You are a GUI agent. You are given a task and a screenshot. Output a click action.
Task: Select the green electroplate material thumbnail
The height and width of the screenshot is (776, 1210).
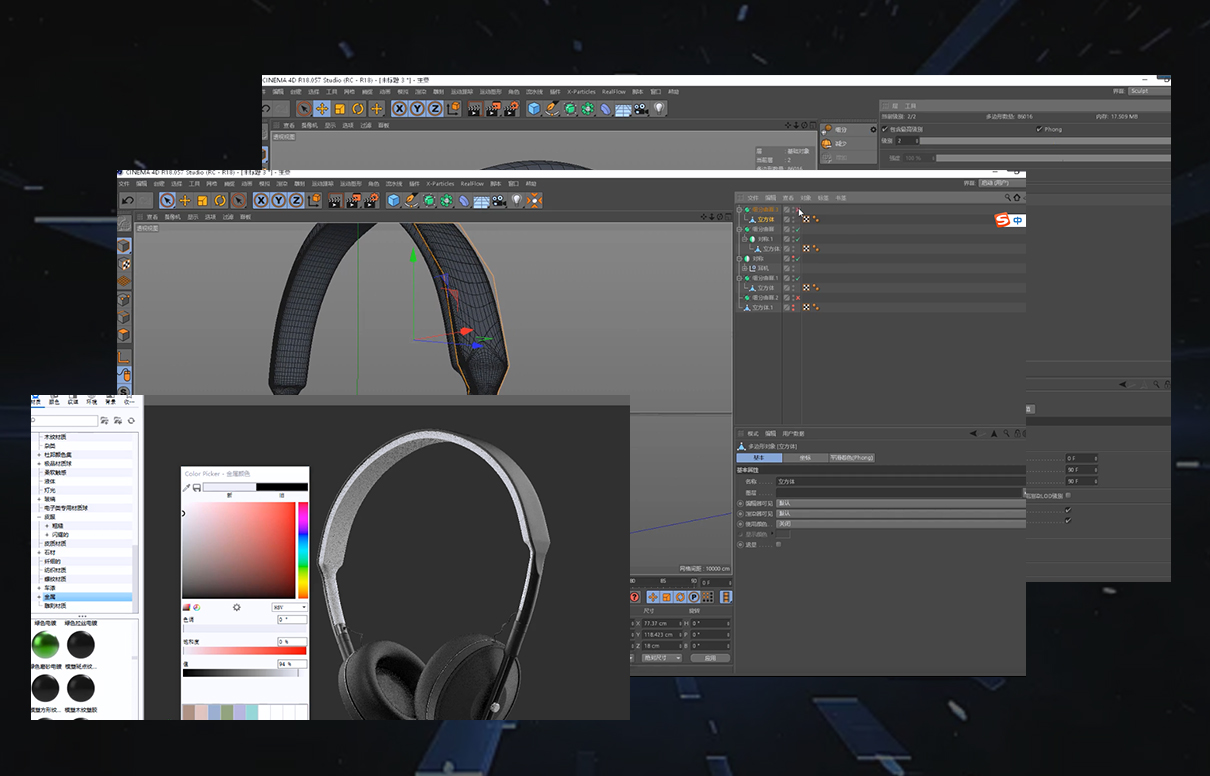(x=45, y=645)
